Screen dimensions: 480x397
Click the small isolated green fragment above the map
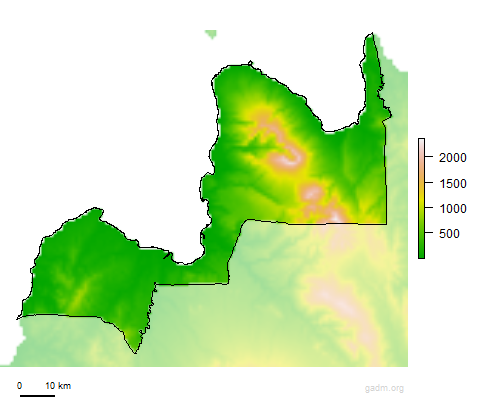[211, 34]
